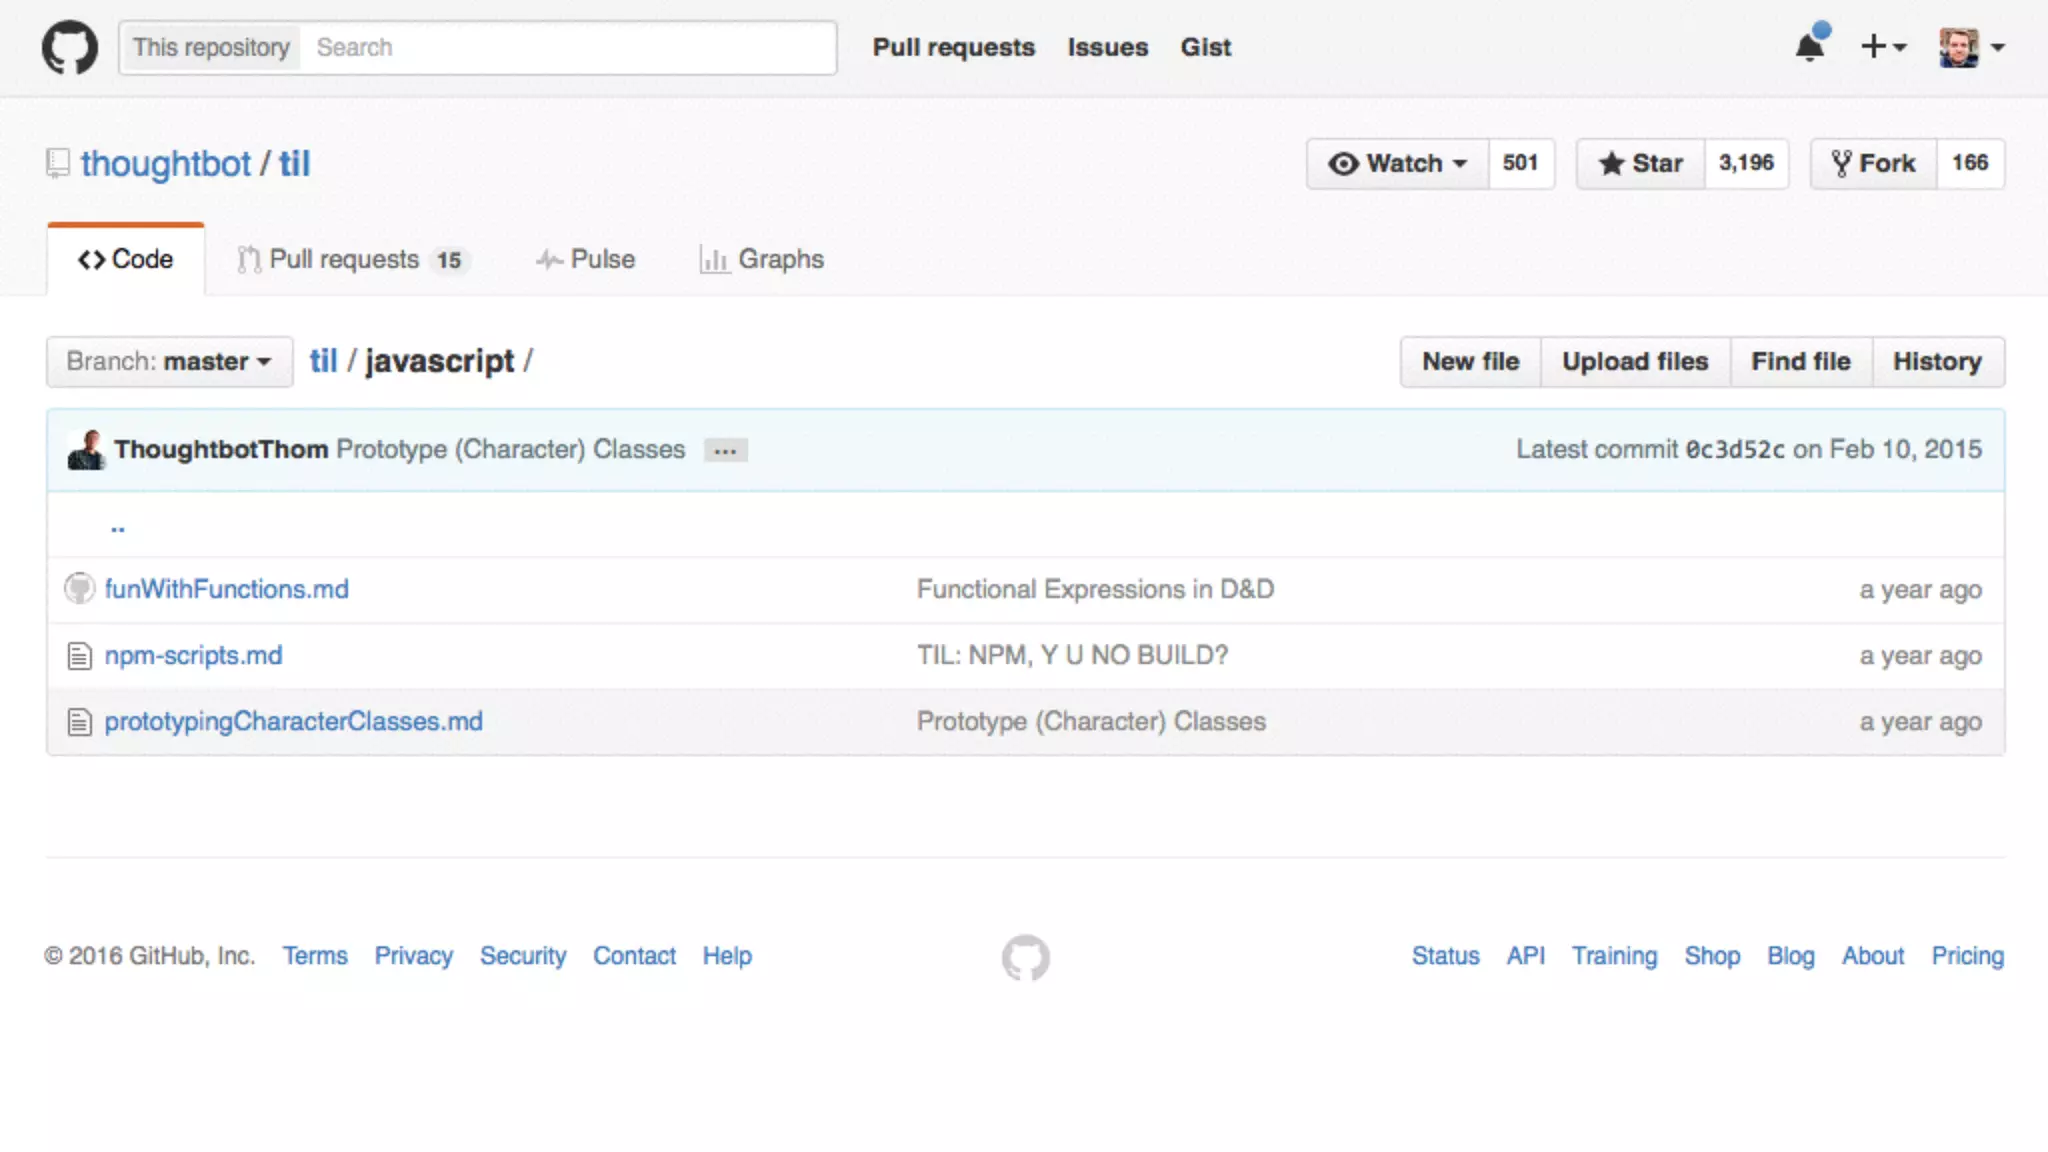This screenshot has height=1152, width=2048.
Task: Click the repository book icon beside thoughtbot
Action: pos(58,163)
